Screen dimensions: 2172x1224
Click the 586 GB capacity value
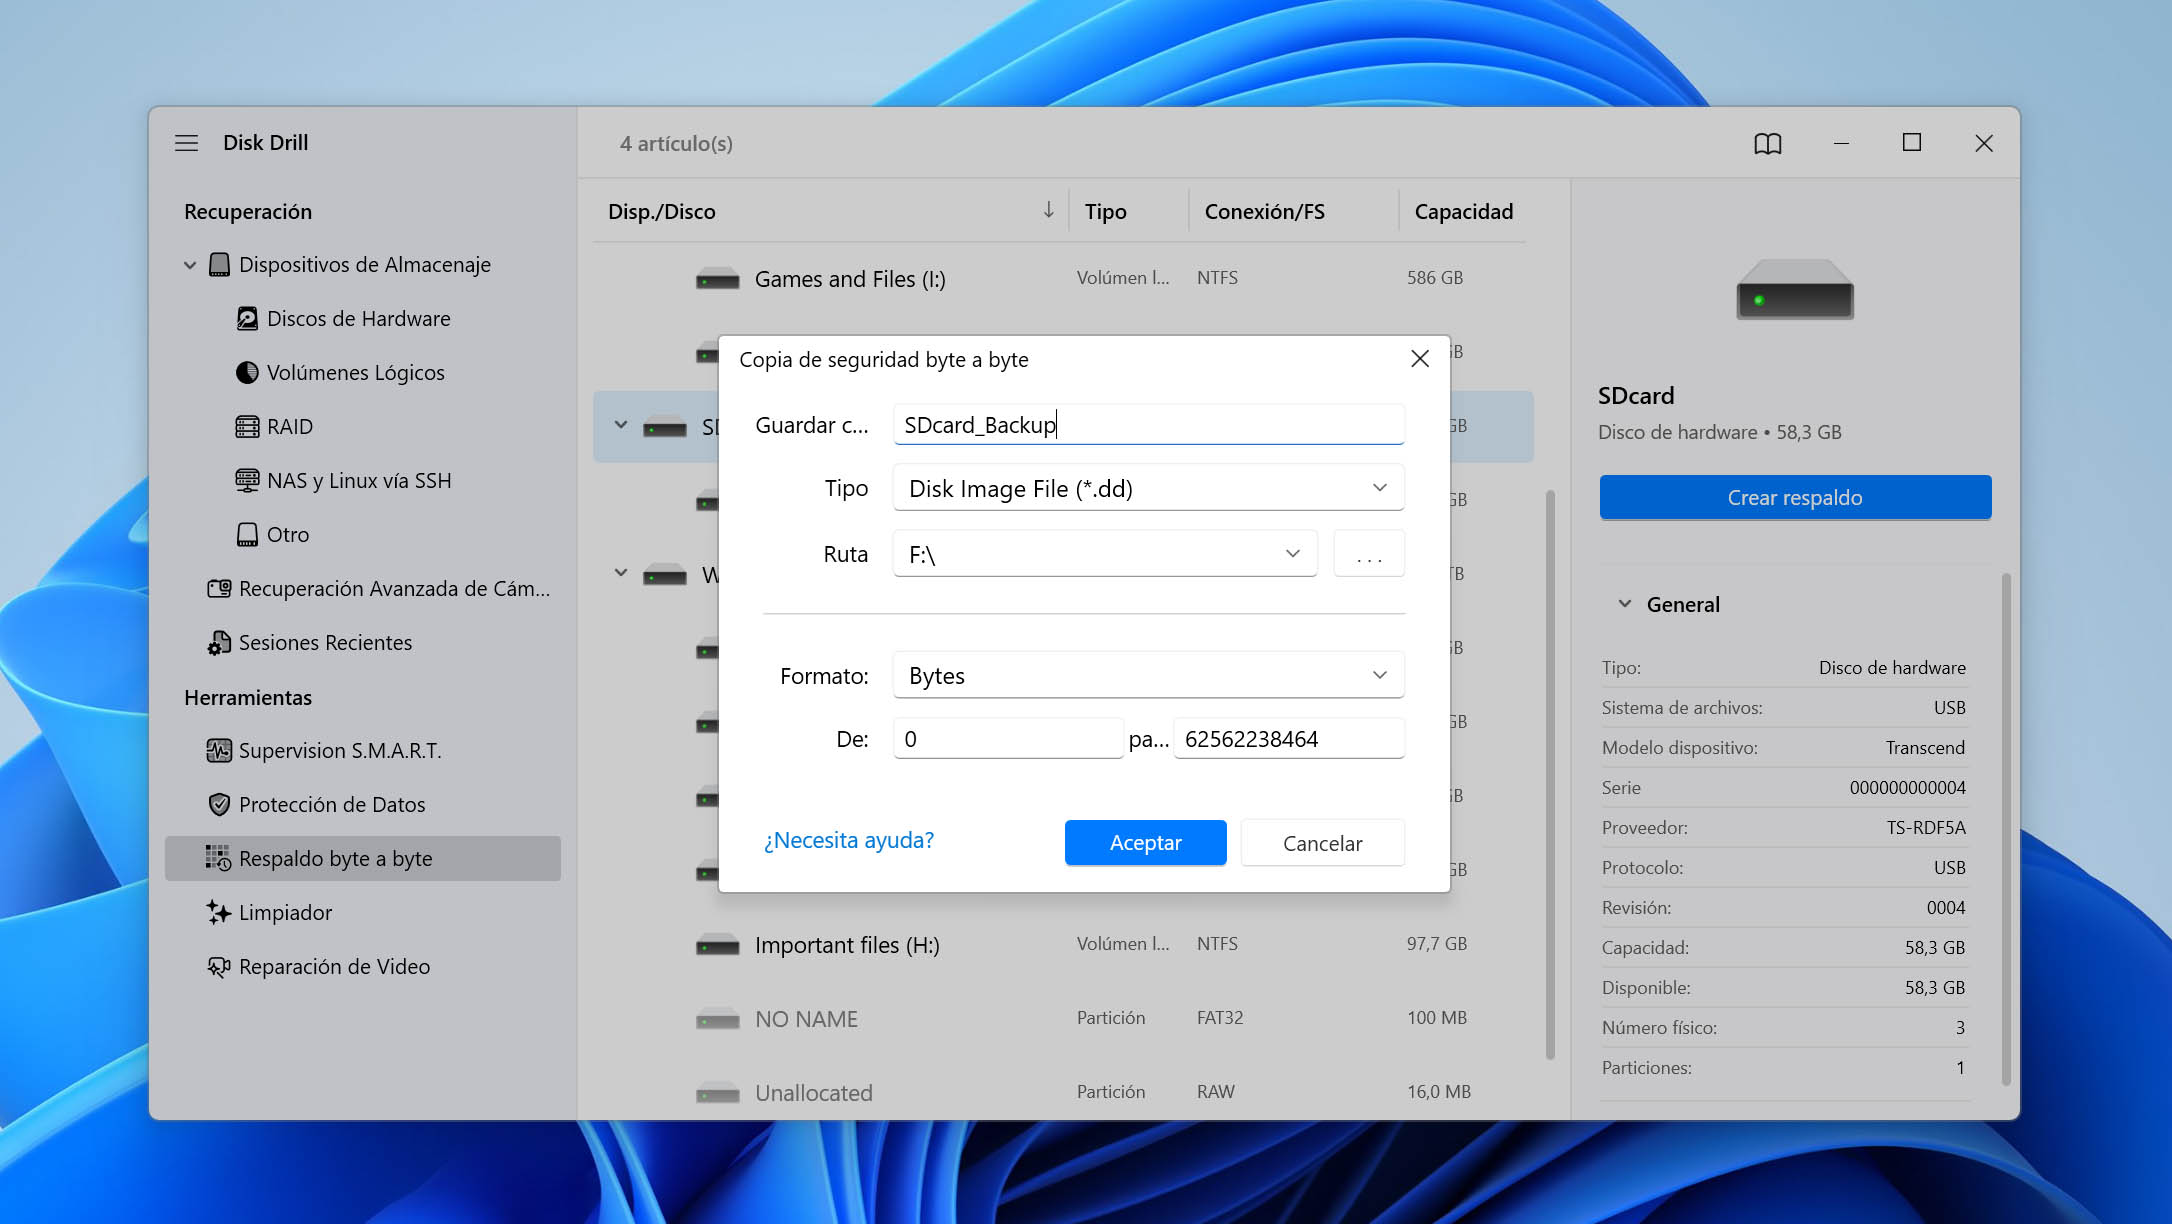coord(1435,278)
